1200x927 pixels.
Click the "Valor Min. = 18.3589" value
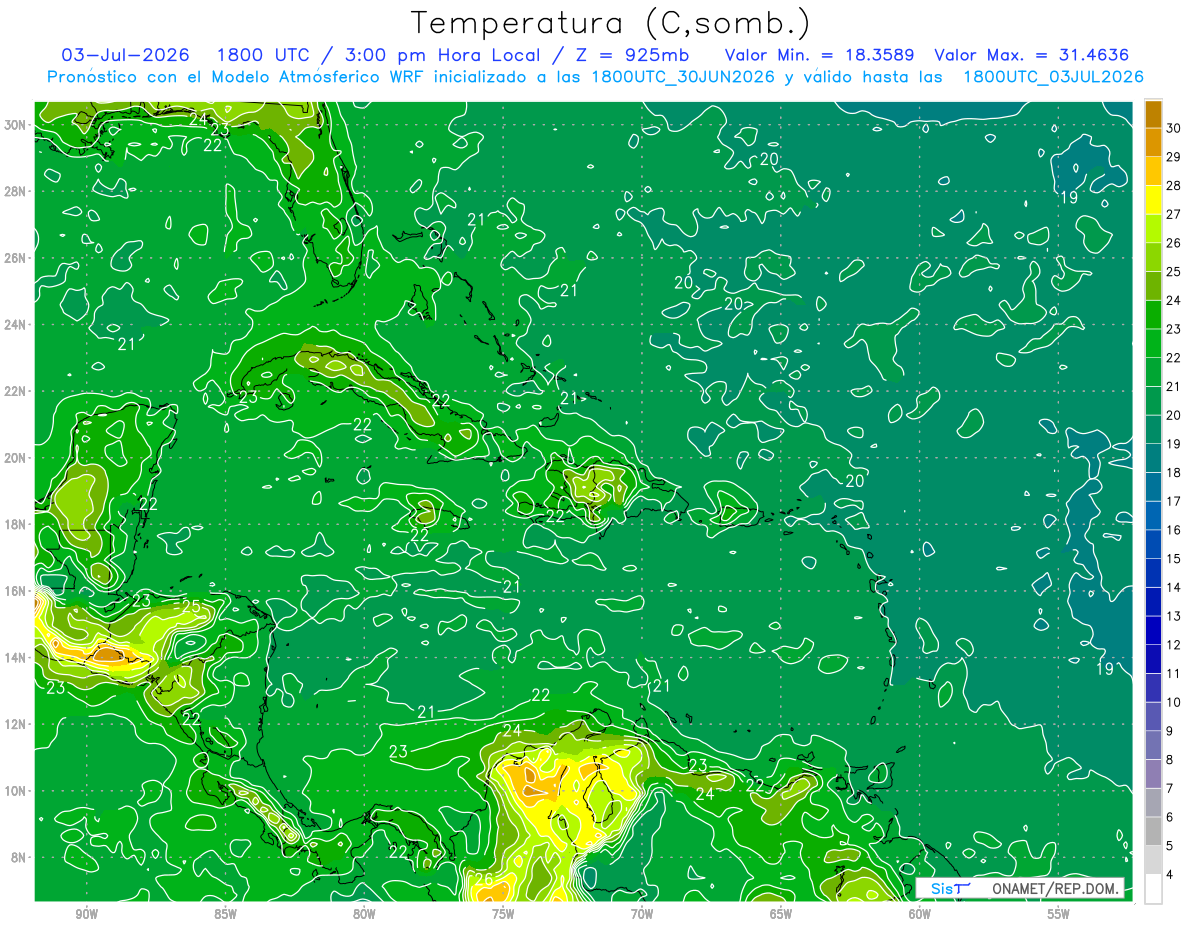[x=819, y=55]
